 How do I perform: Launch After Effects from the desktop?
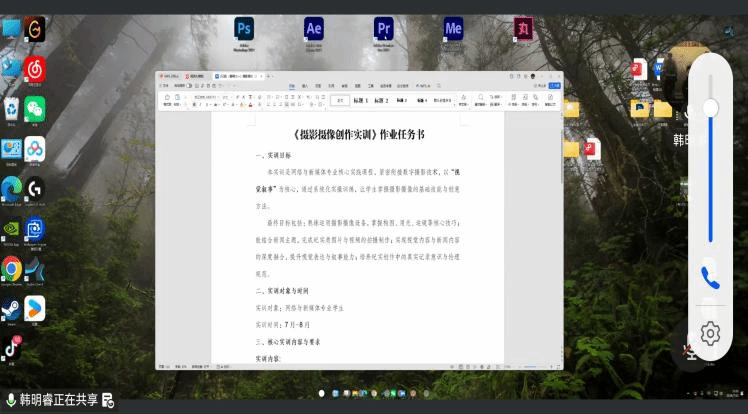313,29
